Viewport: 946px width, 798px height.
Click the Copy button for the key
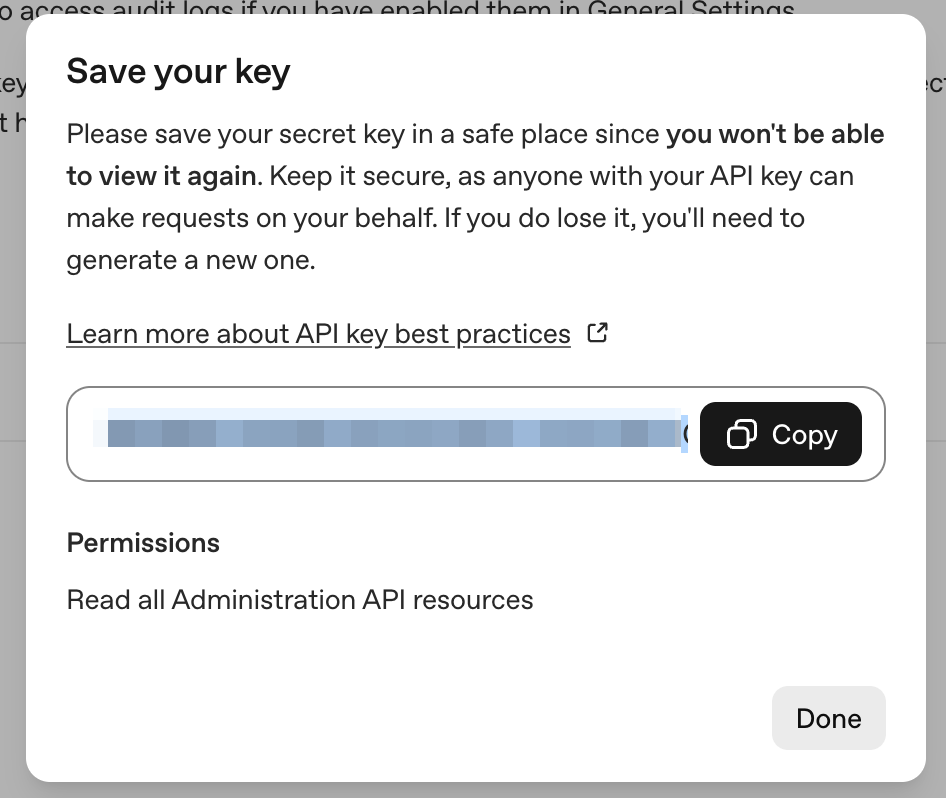coord(780,434)
